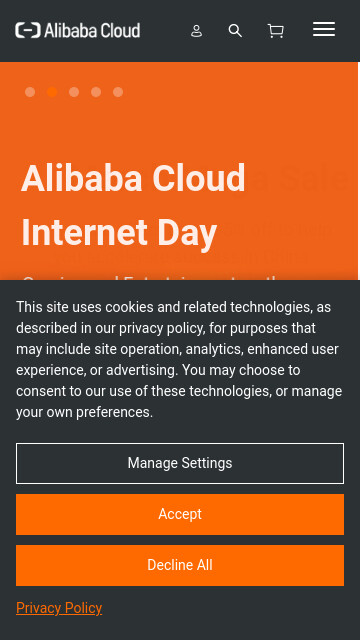
Task: Show the fifth carousel slide dot
Action: point(118,92)
